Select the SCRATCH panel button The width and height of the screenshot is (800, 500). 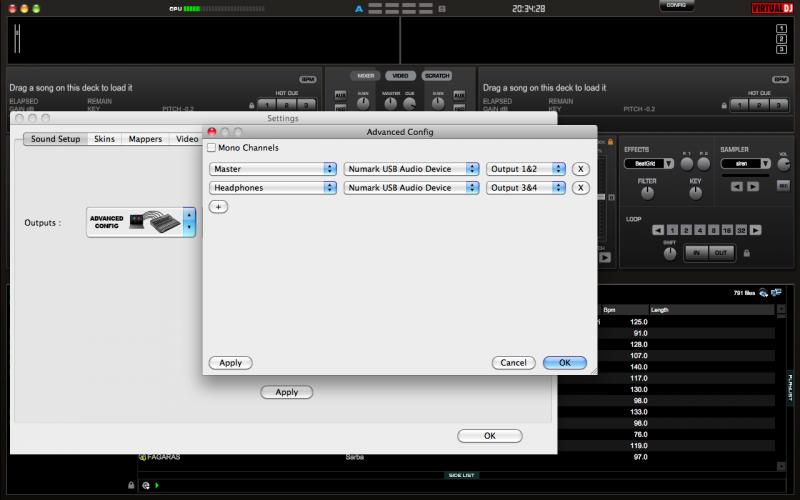coord(436,76)
